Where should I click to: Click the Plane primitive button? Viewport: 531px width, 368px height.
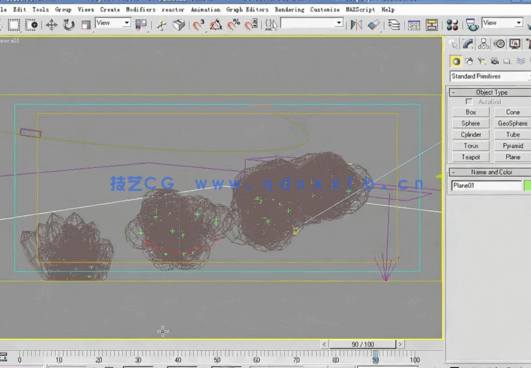[x=513, y=157]
